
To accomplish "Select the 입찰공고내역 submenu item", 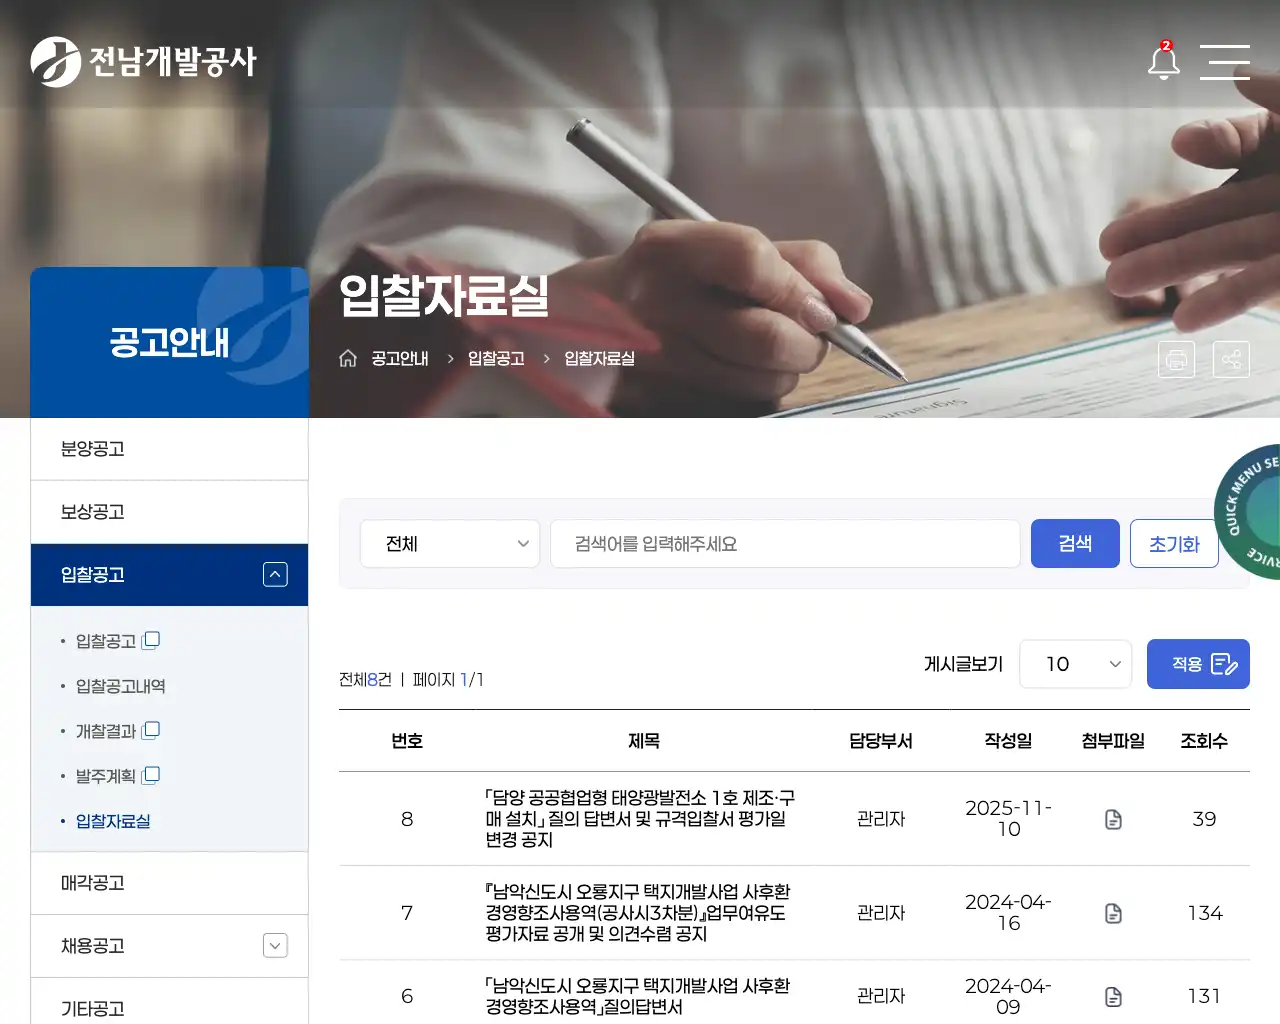I will pos(121,686).
